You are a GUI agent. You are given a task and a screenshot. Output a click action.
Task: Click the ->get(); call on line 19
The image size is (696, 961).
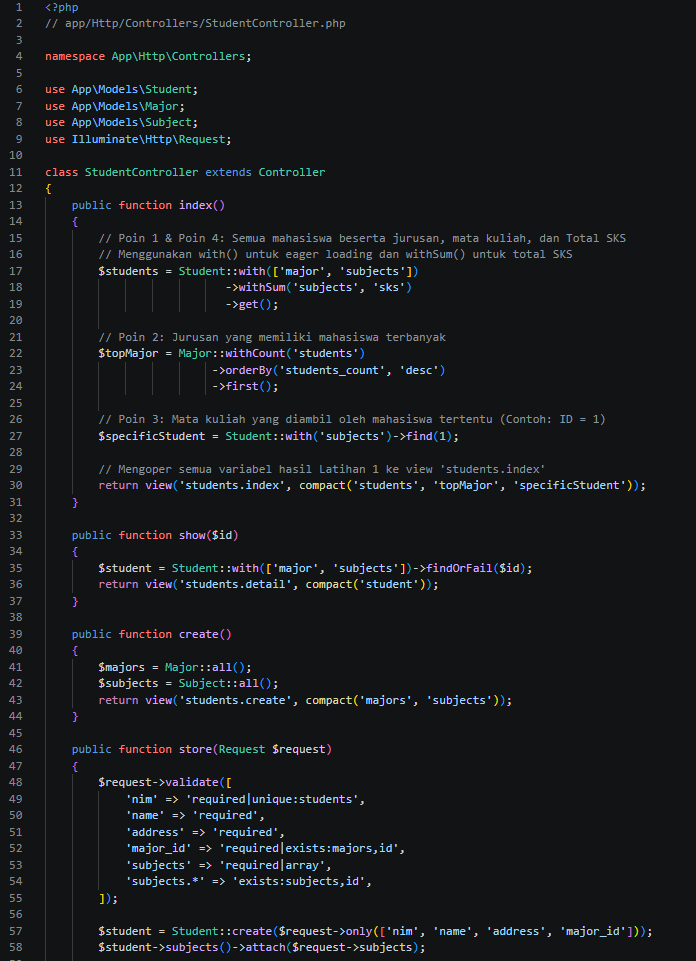252,304
